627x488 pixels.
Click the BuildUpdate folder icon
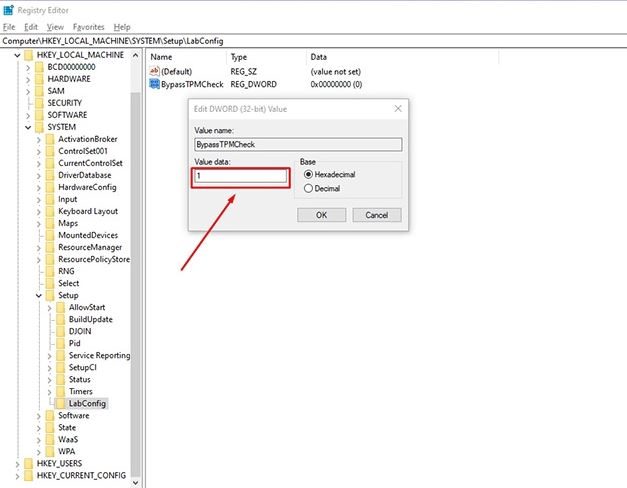tap(60, 319)
